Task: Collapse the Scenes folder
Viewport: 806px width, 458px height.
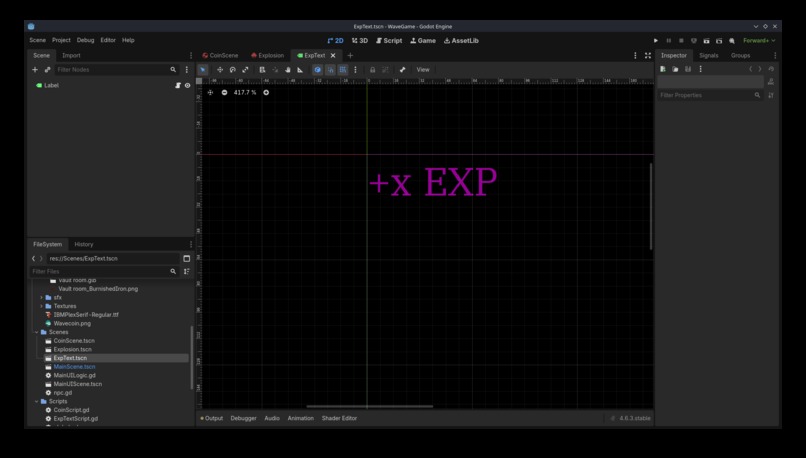Action: pyautogui.click(x=36, y=332)
